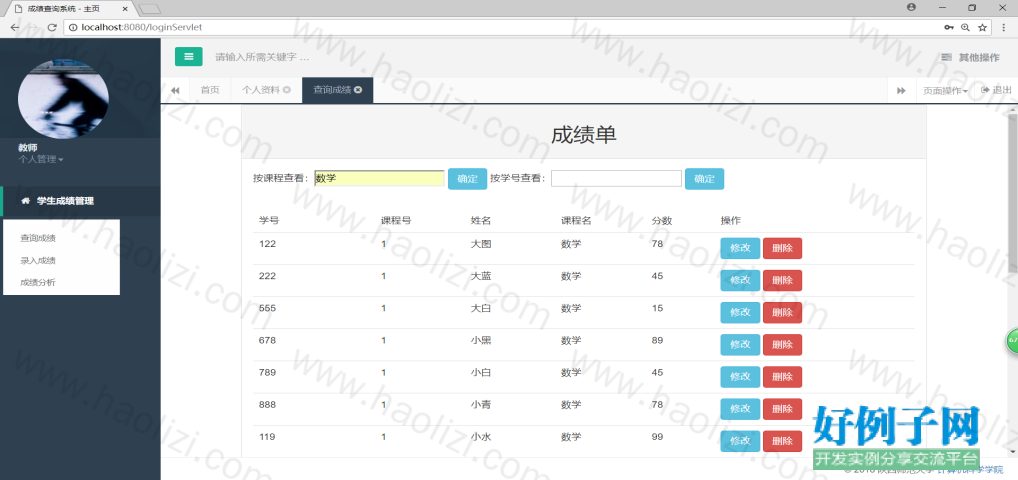Click the name cell 小黑
The height and width of the screenshot is (480, 1018).
[480, 340]
